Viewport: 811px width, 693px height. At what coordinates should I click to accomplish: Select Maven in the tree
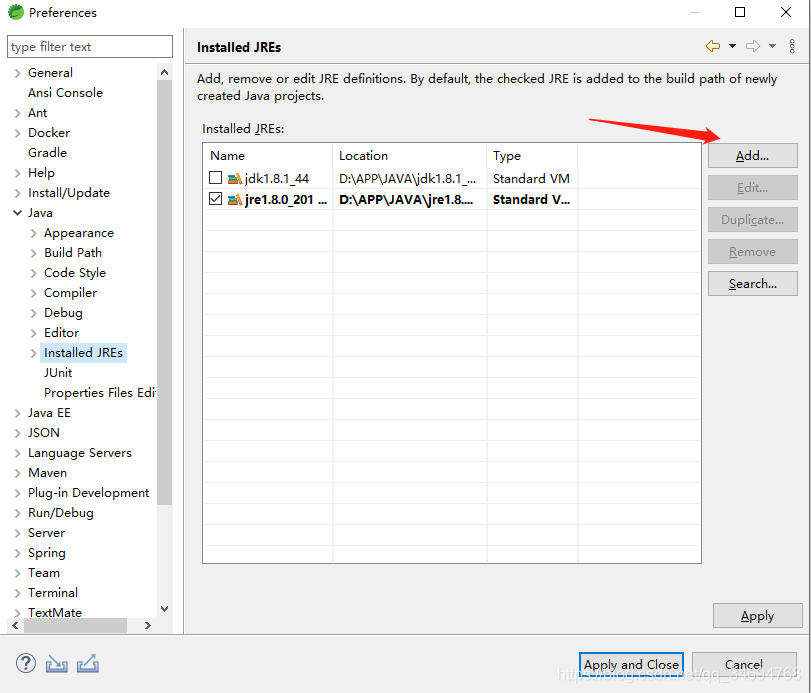point(47,473)
